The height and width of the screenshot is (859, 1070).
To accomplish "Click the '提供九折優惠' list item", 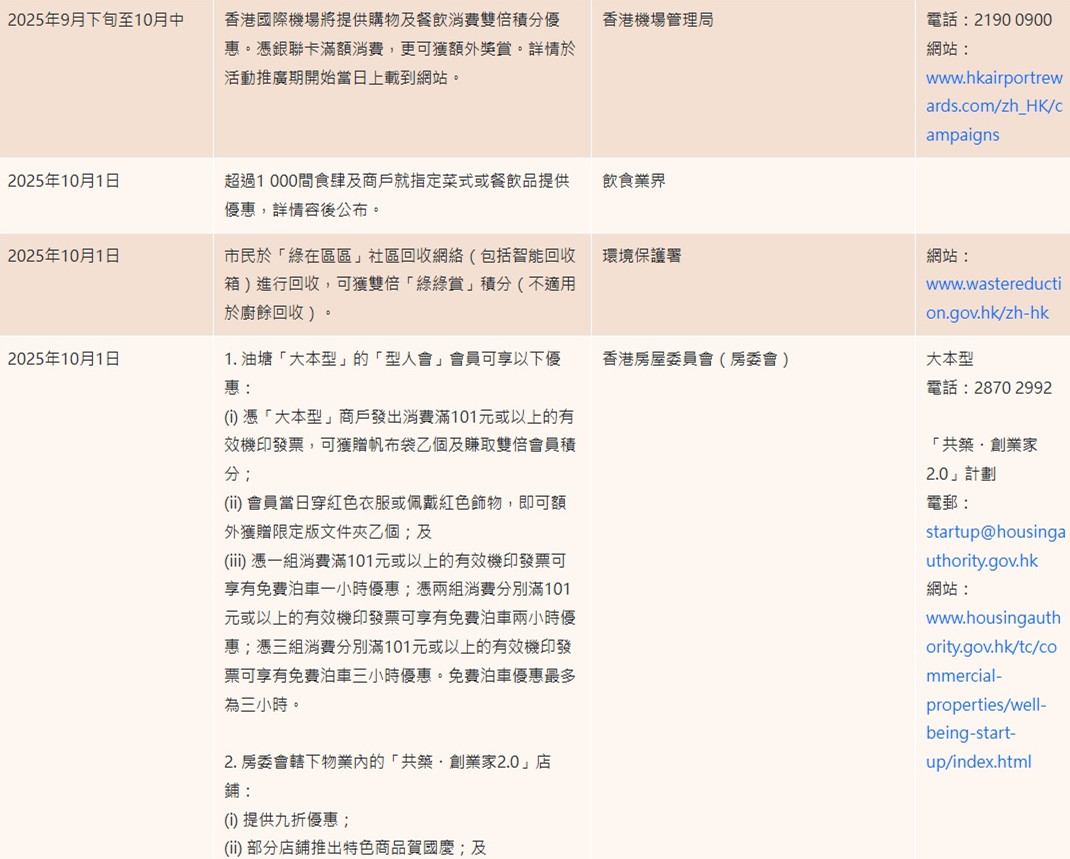I will tap(288, 820).
